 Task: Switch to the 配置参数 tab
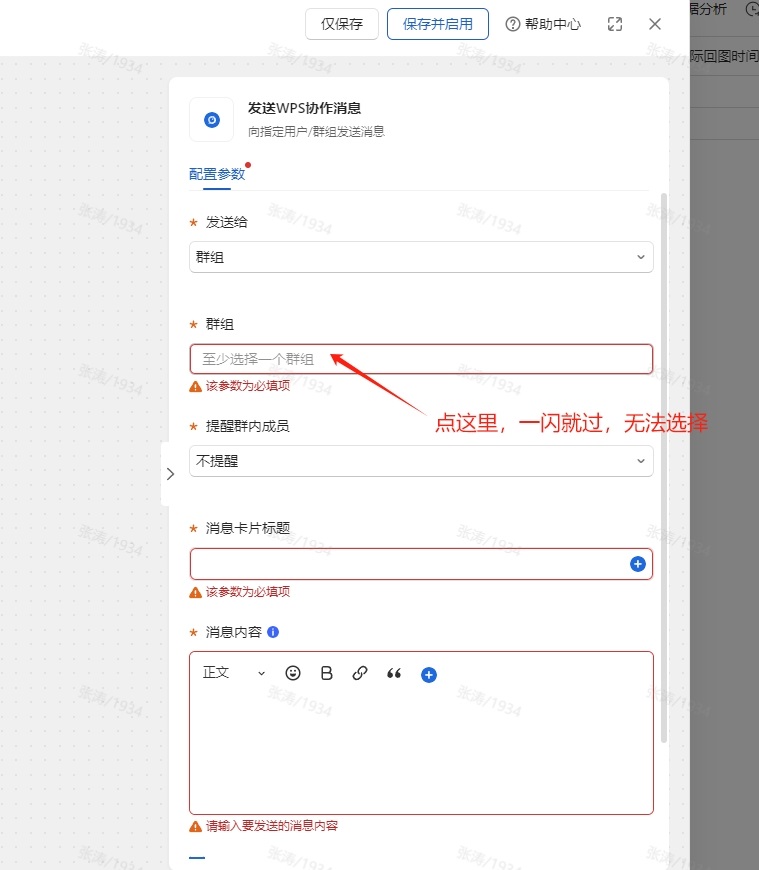pyautogui.click(x=217, y=174)
